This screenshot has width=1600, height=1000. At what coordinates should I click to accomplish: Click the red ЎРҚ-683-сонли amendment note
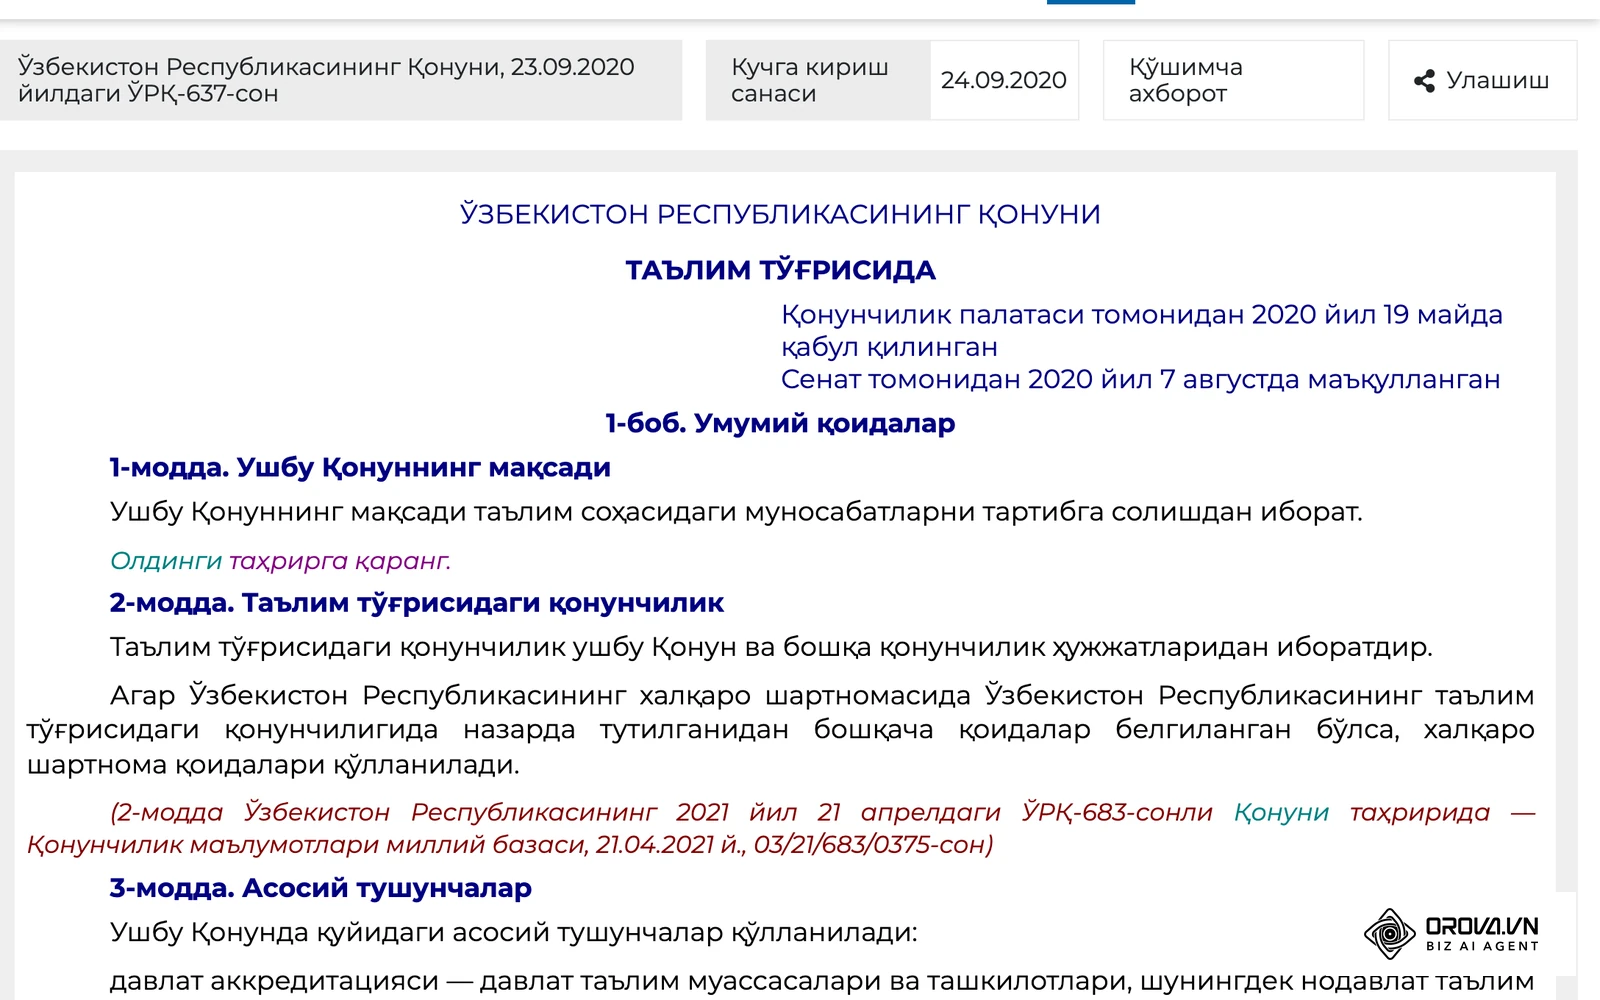point(780,828)
